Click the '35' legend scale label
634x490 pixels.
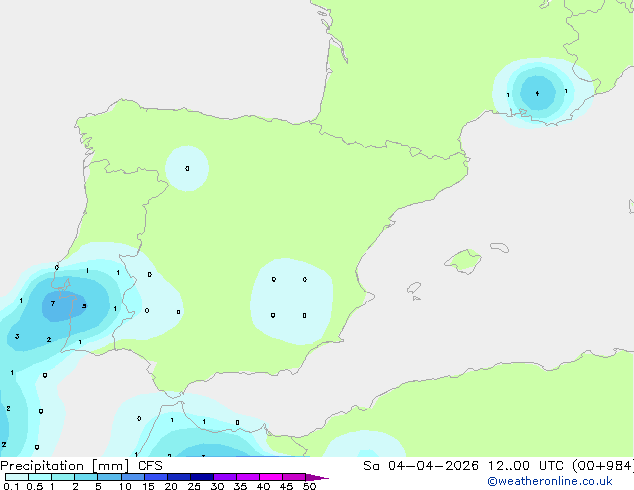[x=240, y=486]
